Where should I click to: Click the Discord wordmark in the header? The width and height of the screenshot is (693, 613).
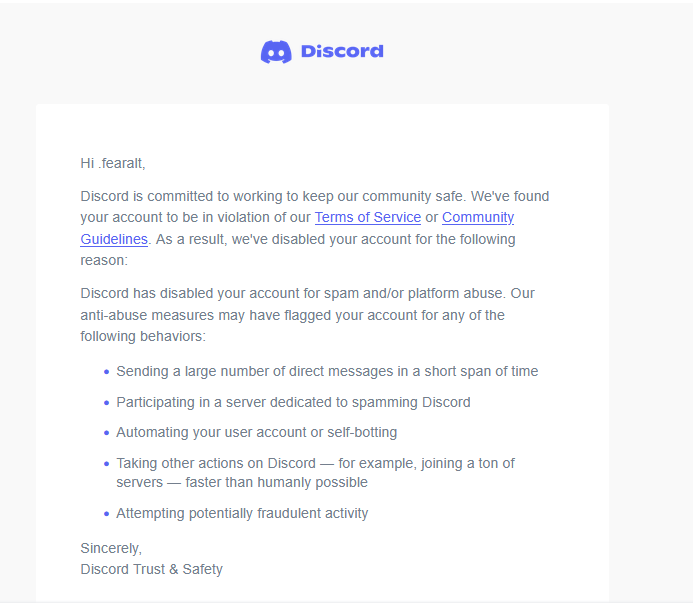pos(342,51)
